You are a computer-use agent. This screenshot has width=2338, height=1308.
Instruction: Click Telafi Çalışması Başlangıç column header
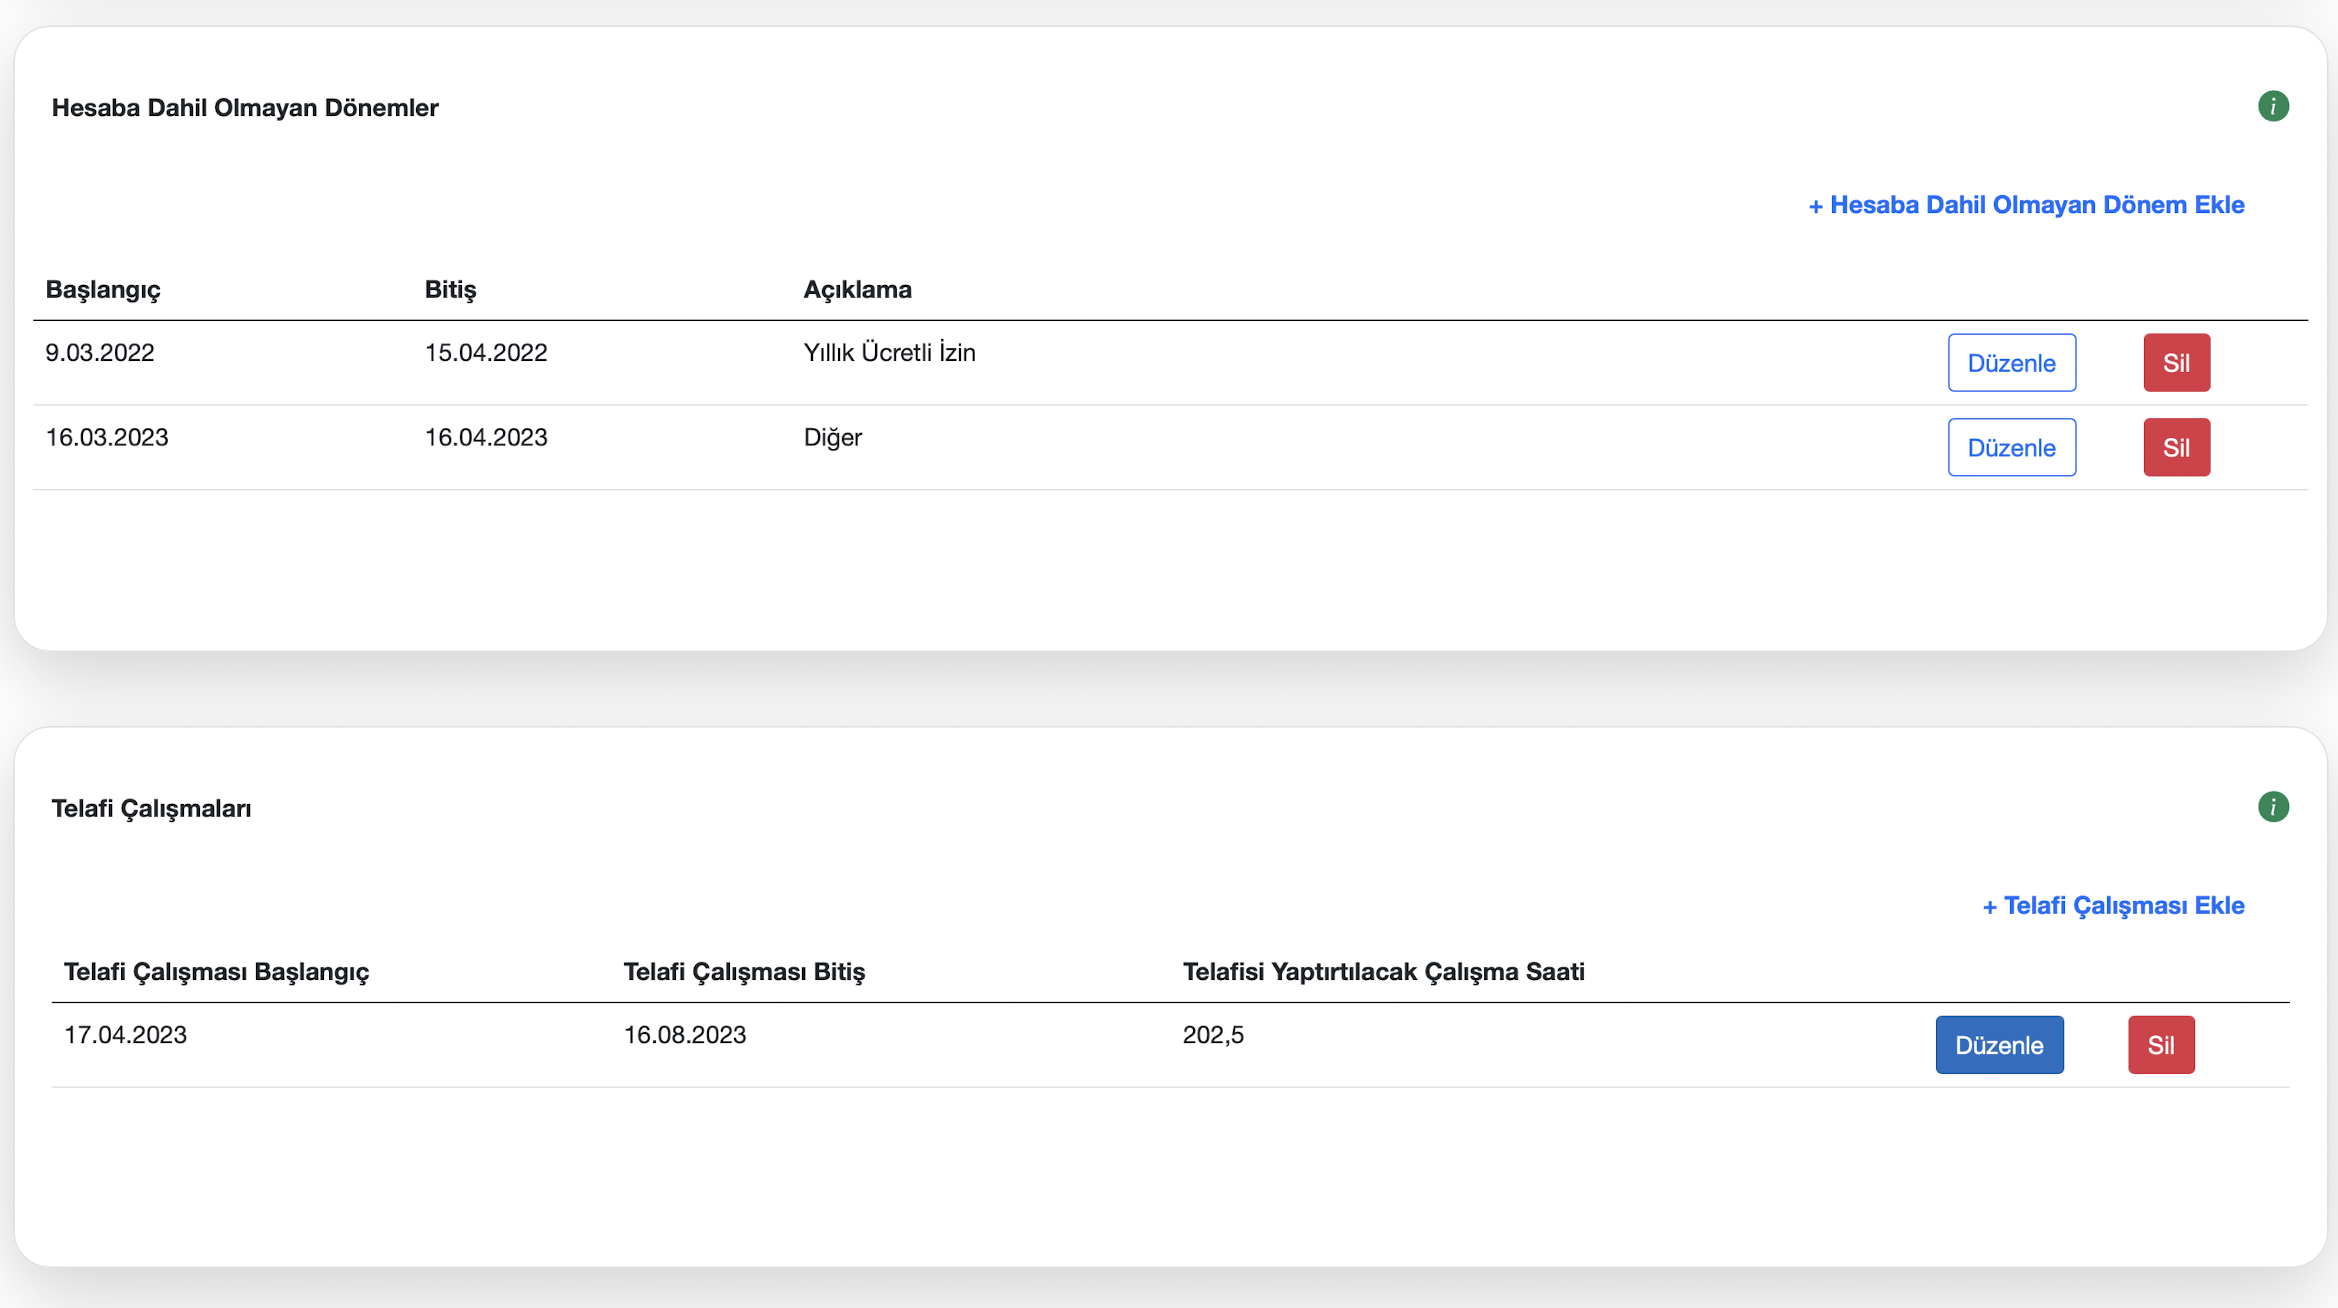click(x=216, y=972)
